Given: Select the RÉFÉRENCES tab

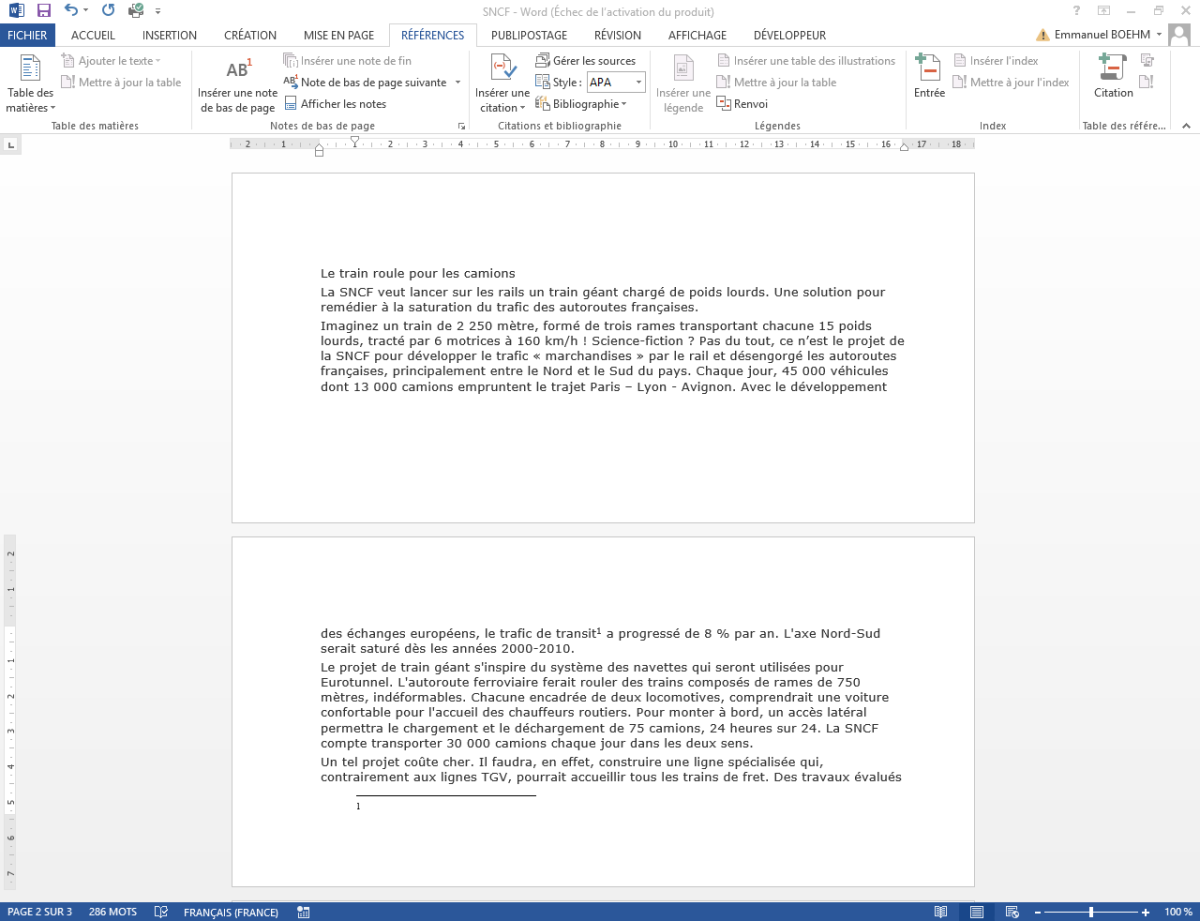Looking at the screenshot, I should click(x=433, y=35).
